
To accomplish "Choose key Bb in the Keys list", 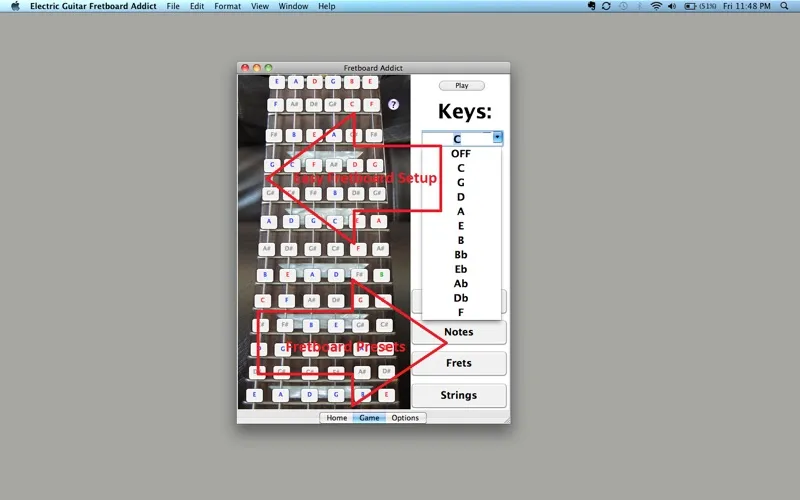I will click(x=461, y=255).
